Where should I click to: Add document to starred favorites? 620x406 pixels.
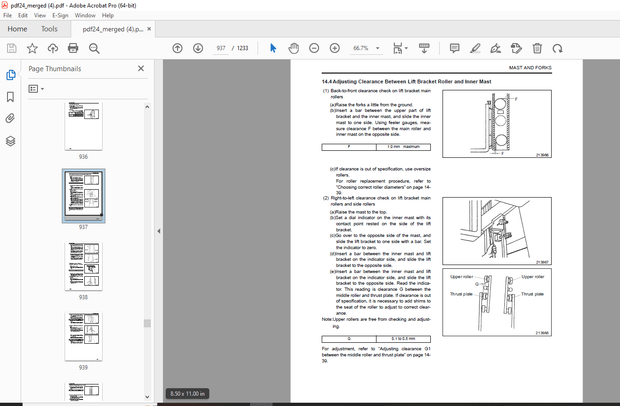point(32,48)
